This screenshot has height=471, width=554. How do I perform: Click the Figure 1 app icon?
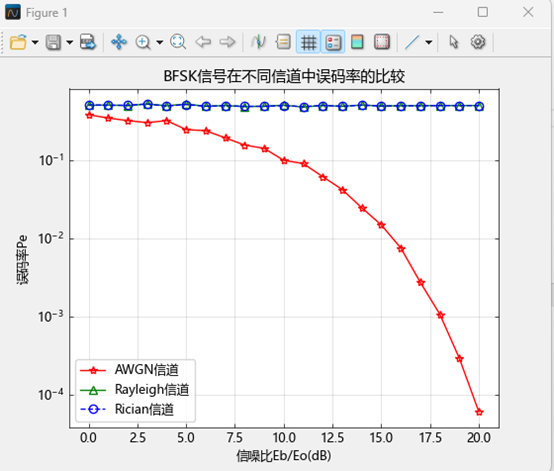[x=13, y=12]
